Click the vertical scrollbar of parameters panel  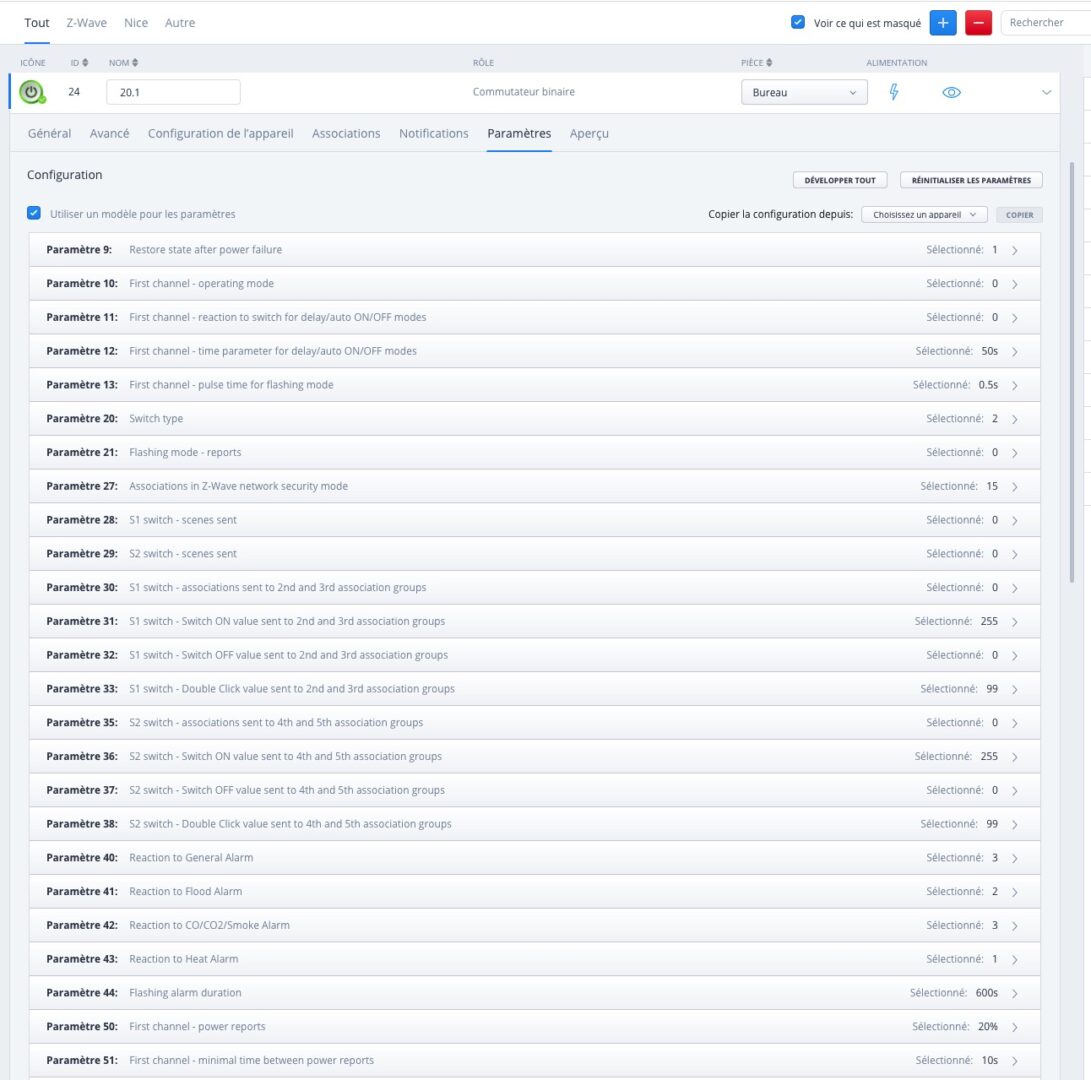1073,370
